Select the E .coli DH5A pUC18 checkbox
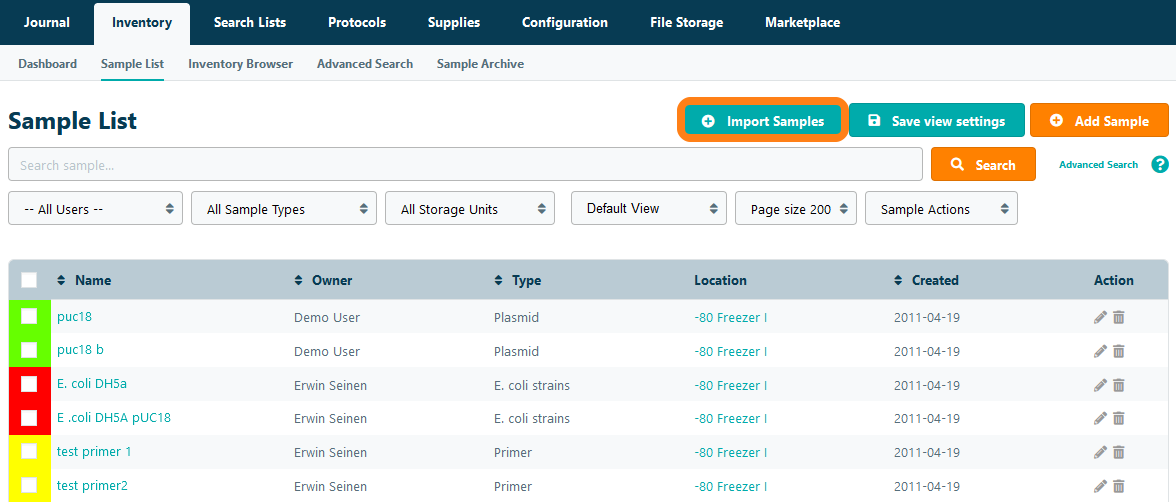This screenshot has width=1176, height=502. 29,418
